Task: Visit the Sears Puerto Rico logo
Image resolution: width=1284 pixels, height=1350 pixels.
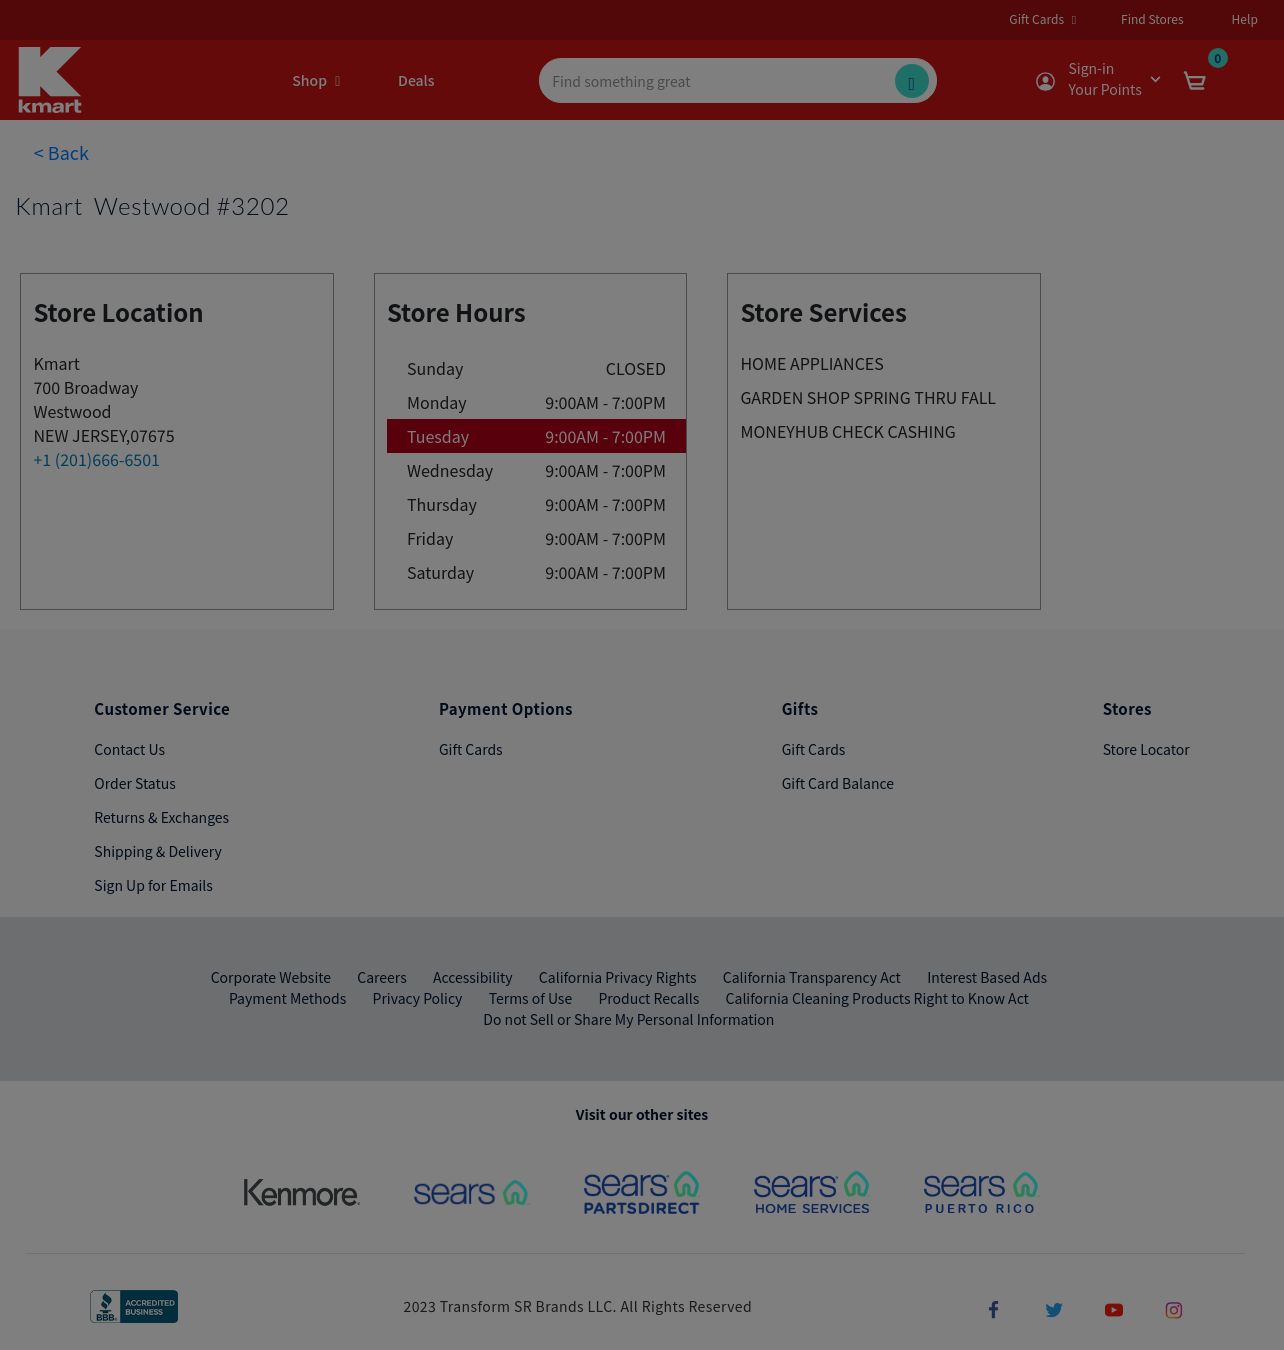Action: click(981, 1192)
